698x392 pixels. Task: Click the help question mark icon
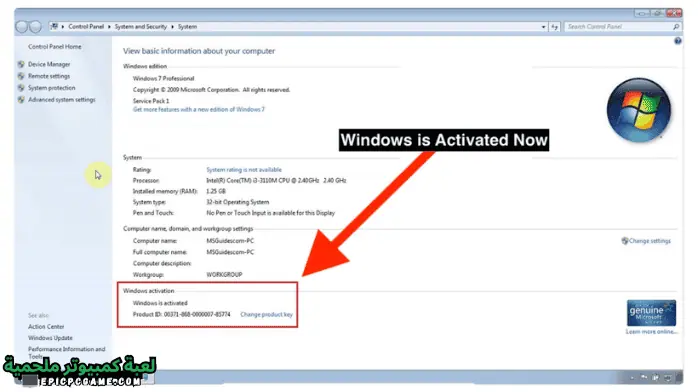(678, 41)
